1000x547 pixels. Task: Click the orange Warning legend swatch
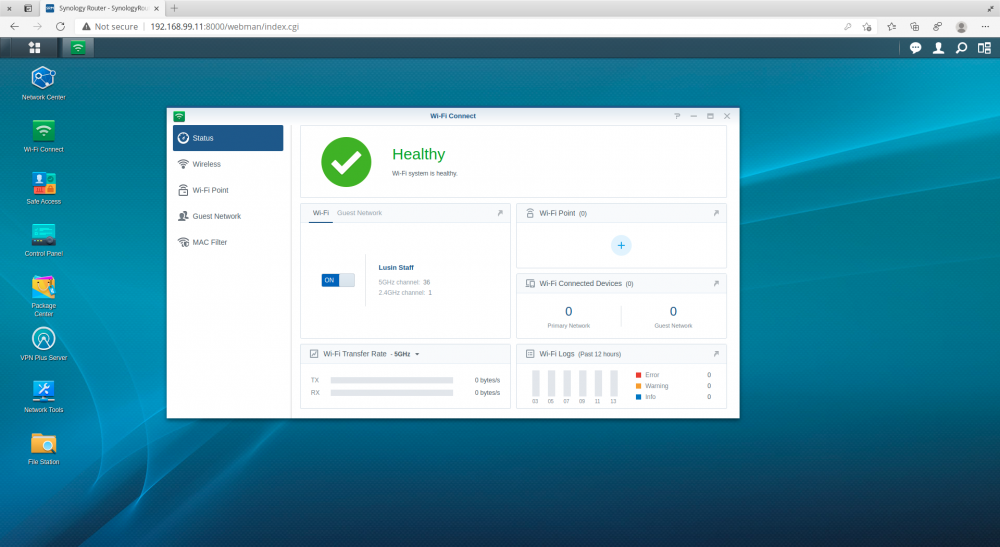click(x=638, y=386)
